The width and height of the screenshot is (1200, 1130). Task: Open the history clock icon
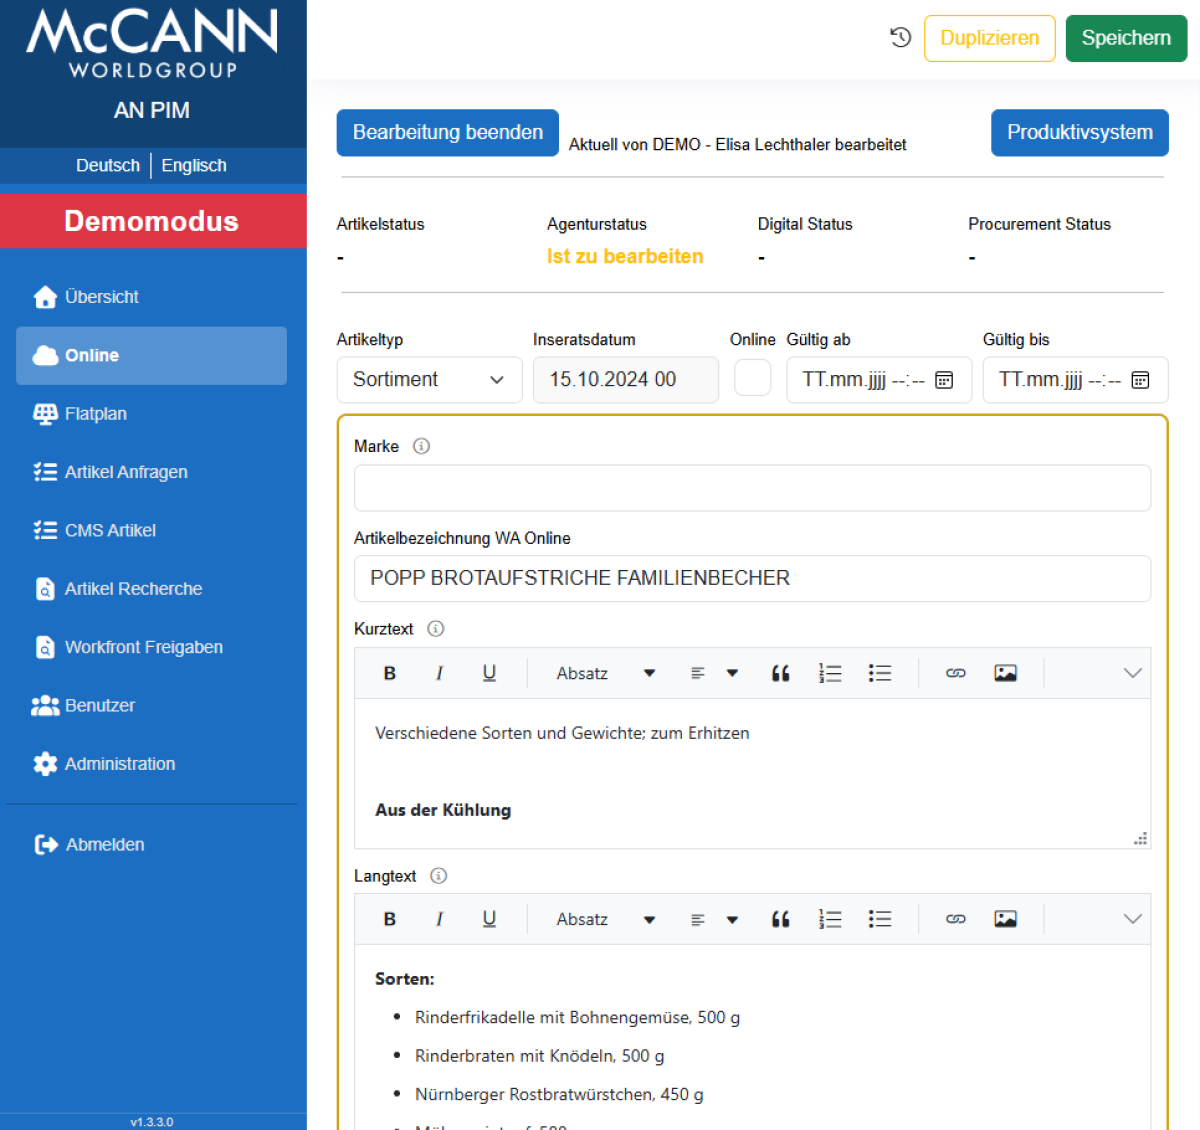[900, 38]
